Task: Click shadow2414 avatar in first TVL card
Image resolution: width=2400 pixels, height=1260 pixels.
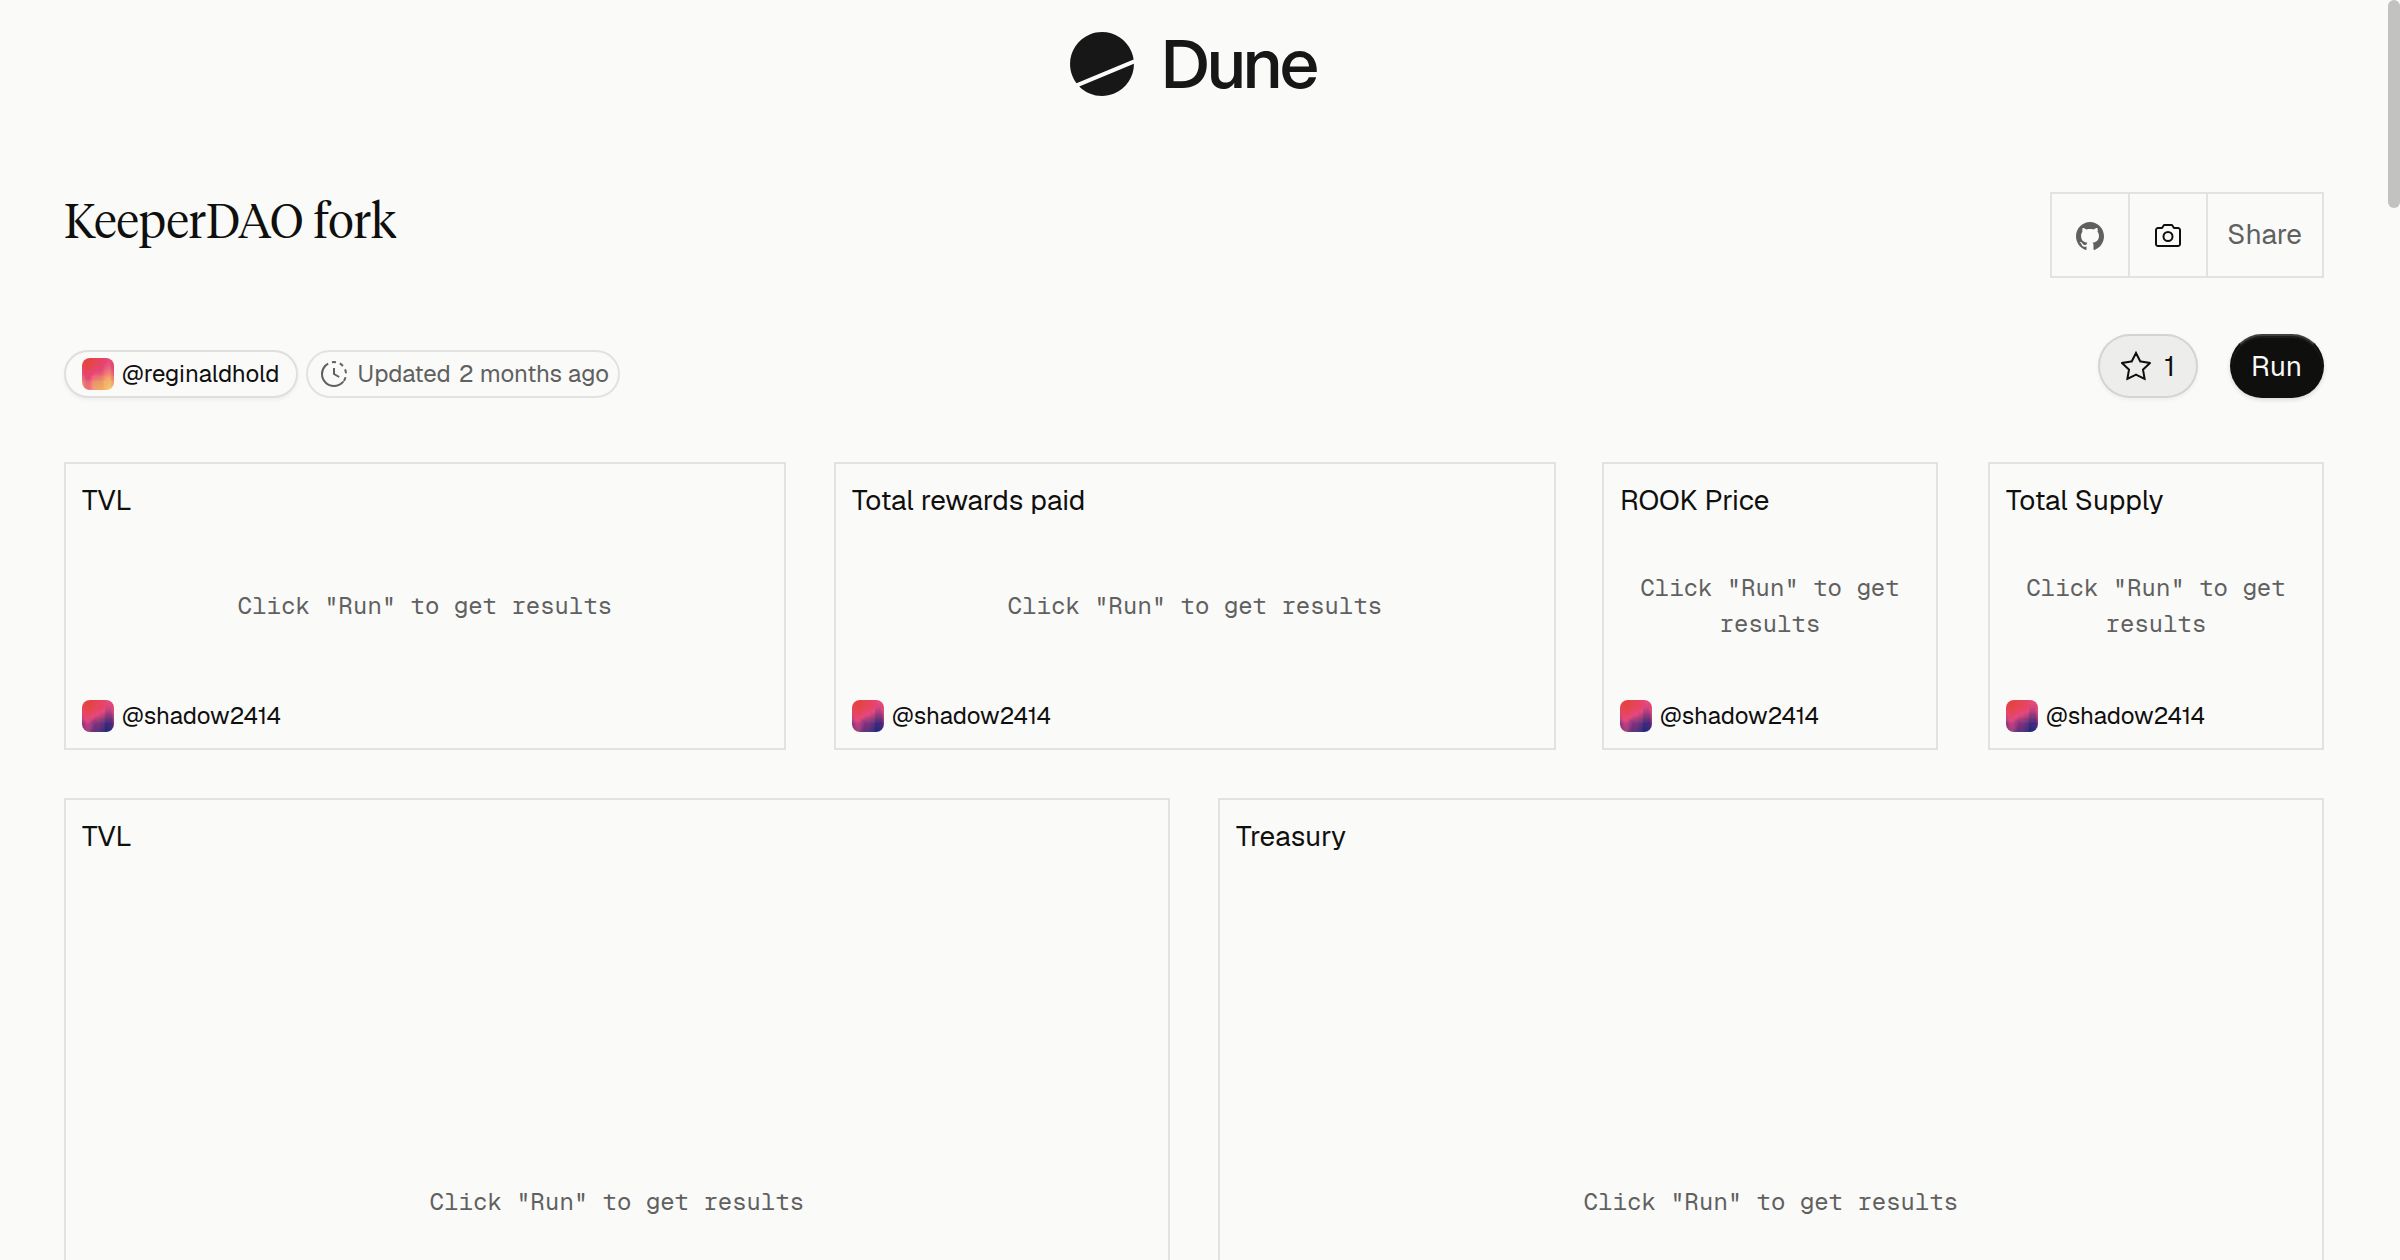Action: [x=98, y=716]
